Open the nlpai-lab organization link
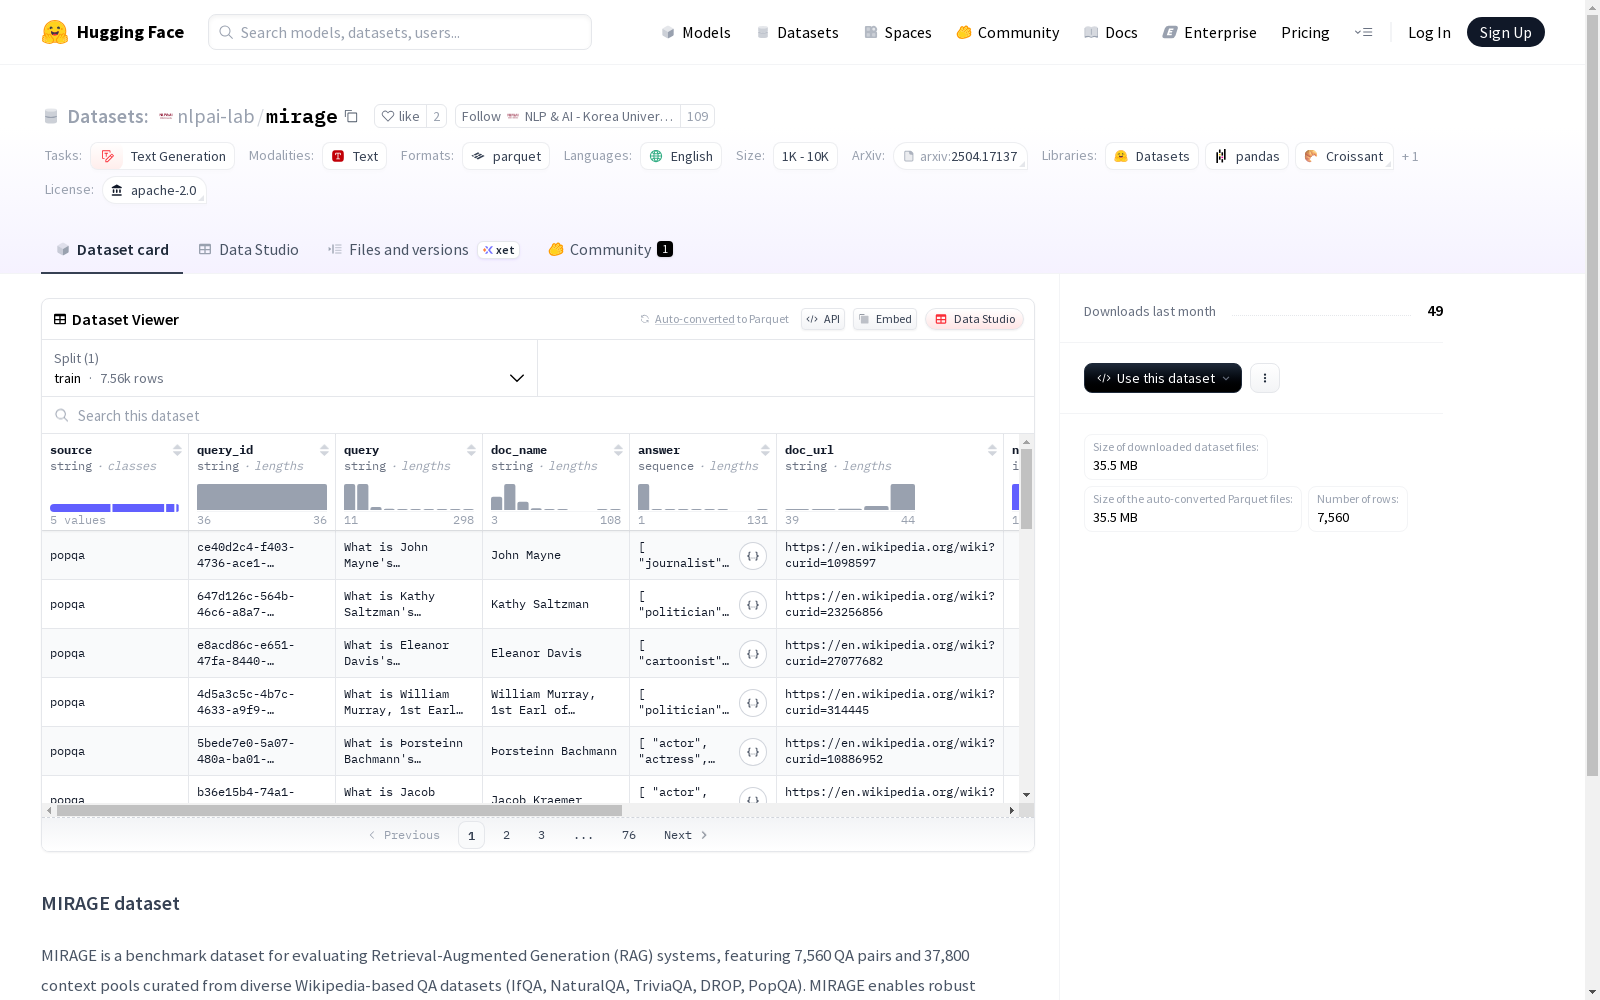Screen dimensions: 1600x1000 coord(215,116)
